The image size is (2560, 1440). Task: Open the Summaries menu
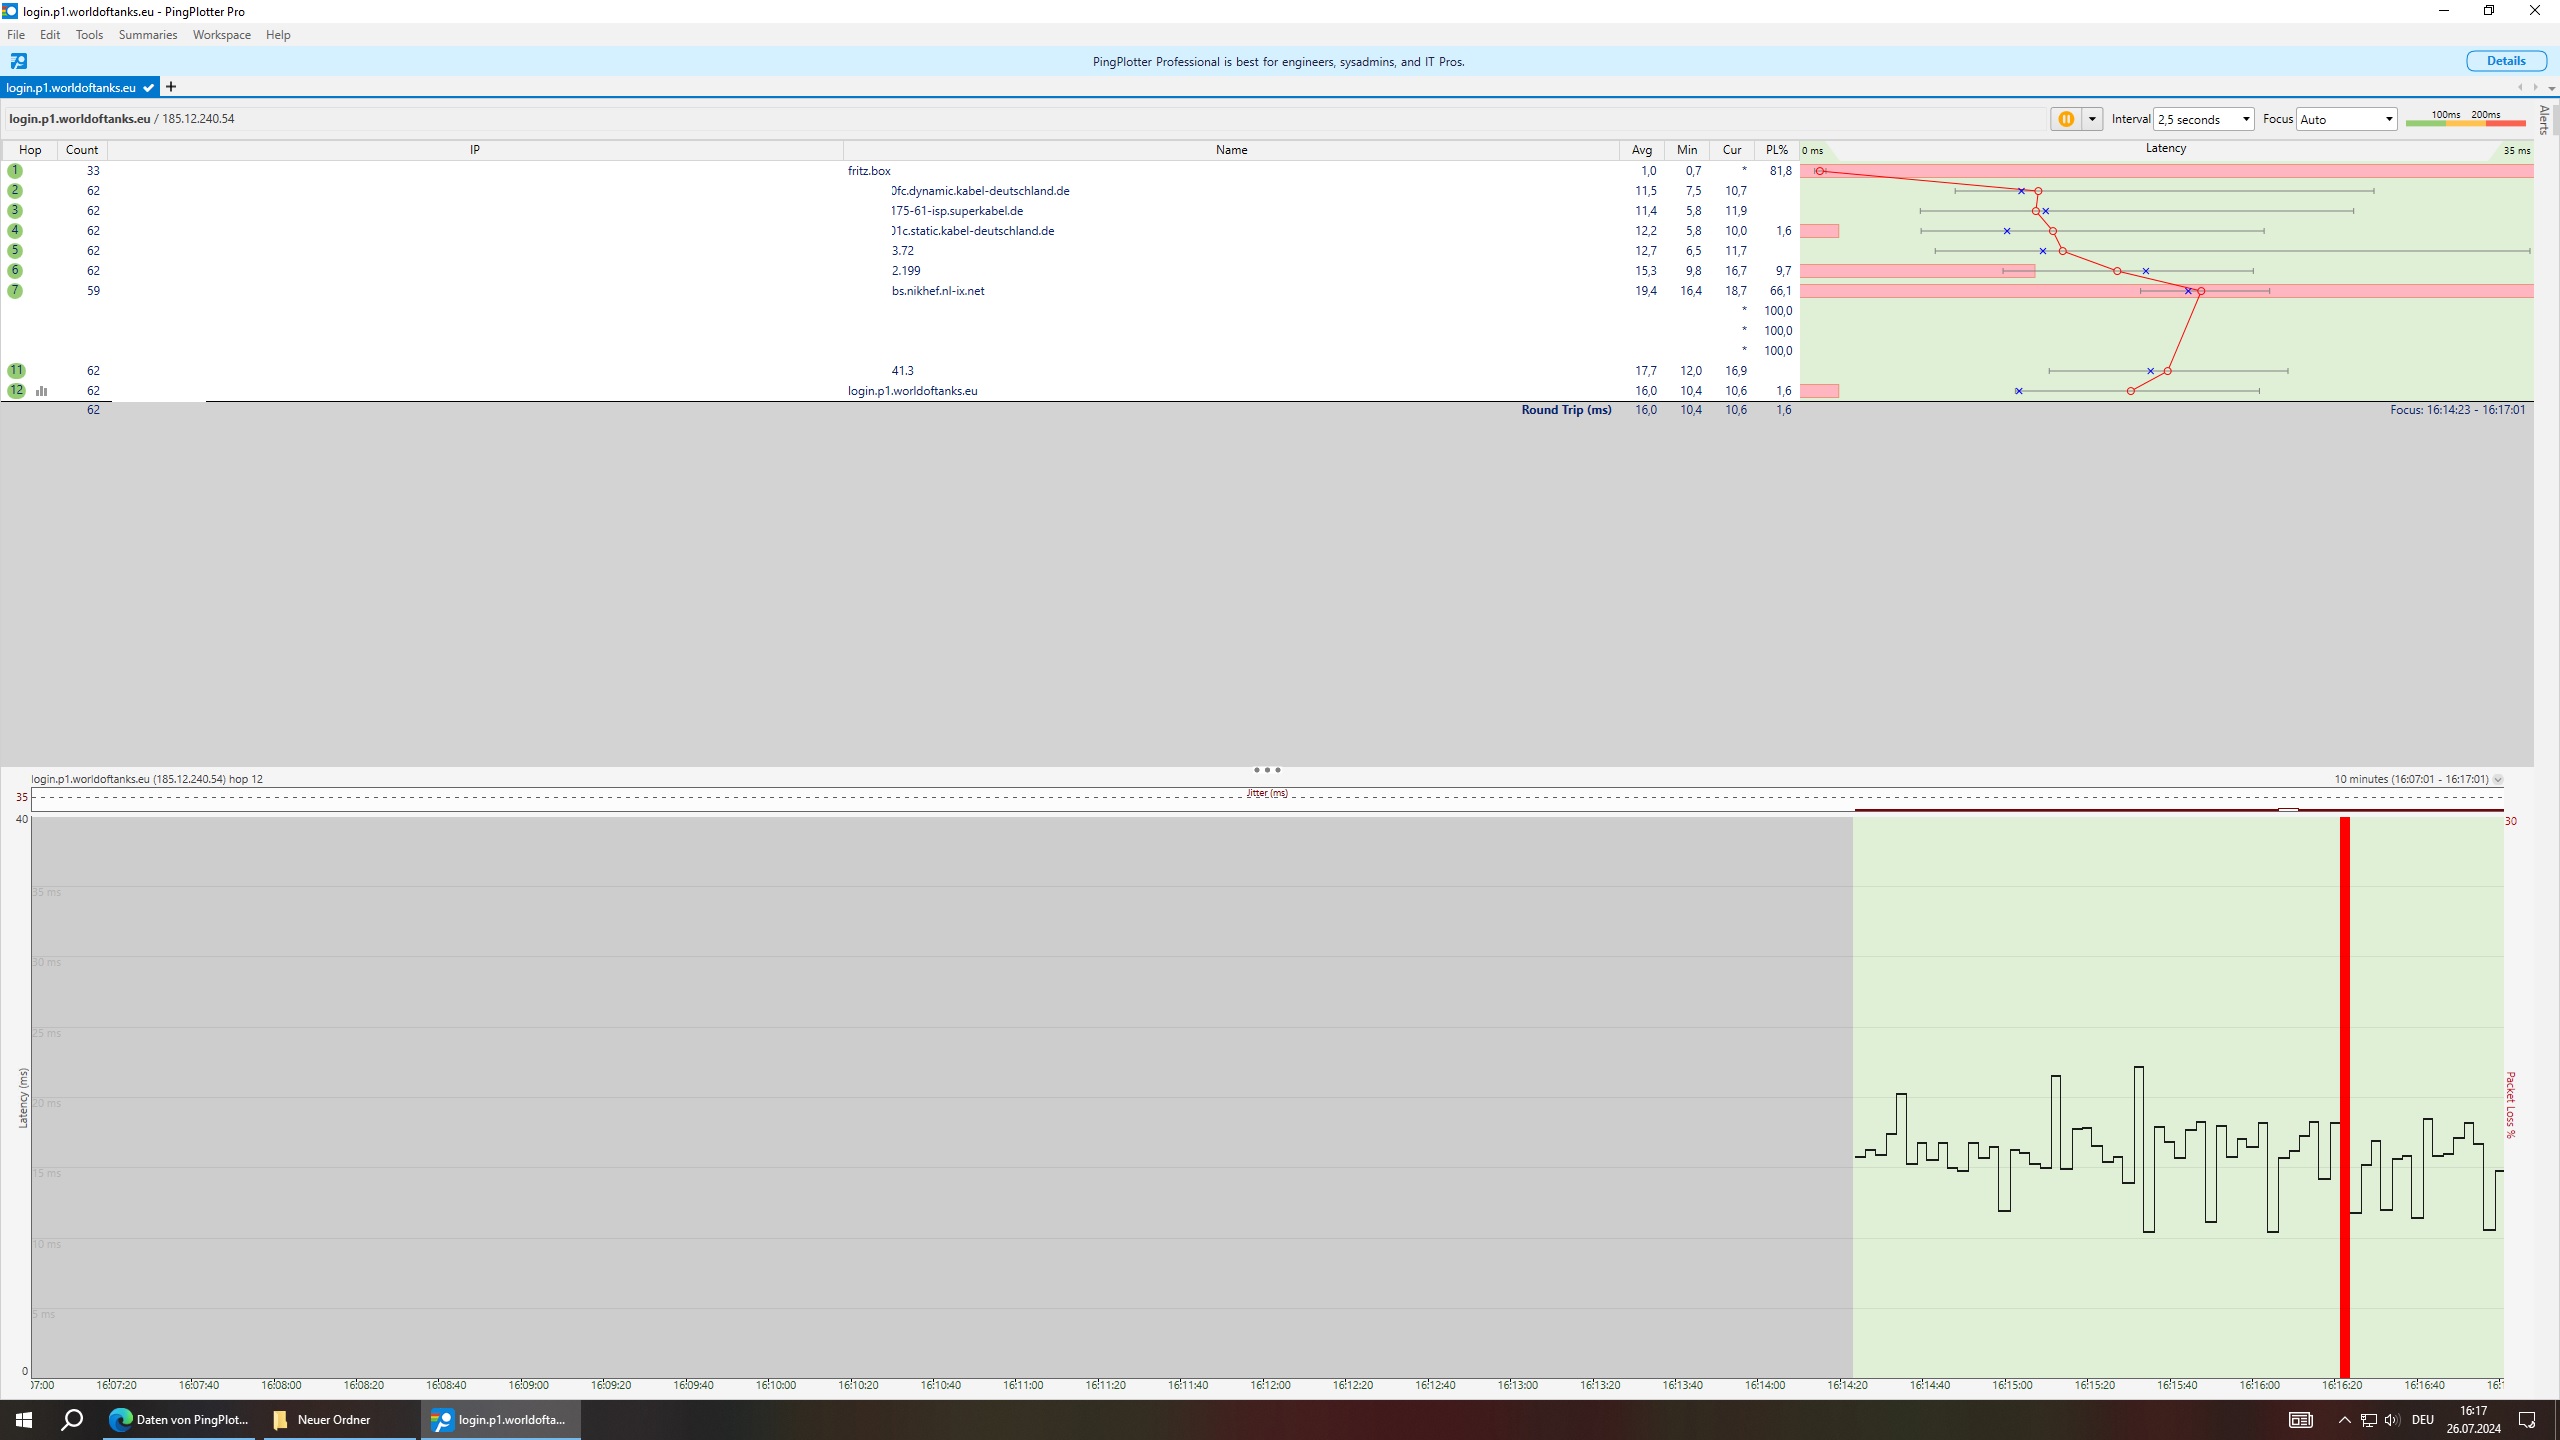(147, 35)
